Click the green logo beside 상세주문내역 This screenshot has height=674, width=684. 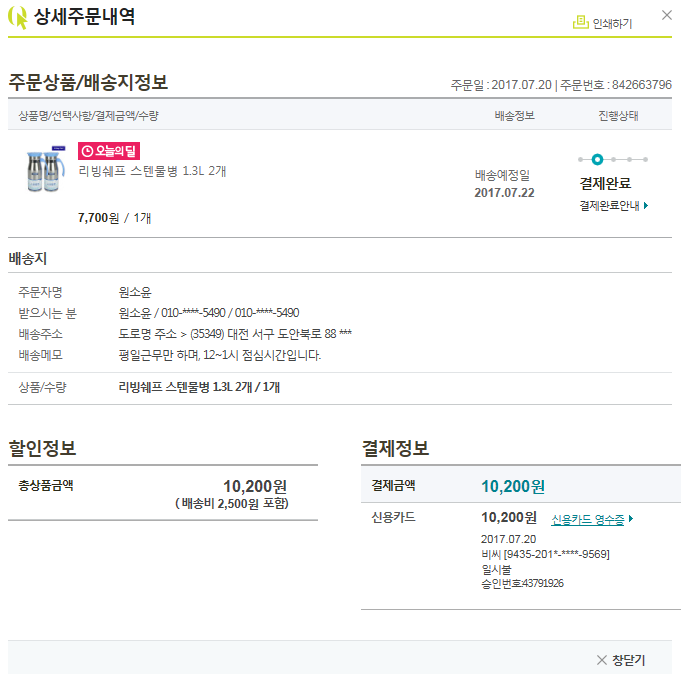[18, 18]
